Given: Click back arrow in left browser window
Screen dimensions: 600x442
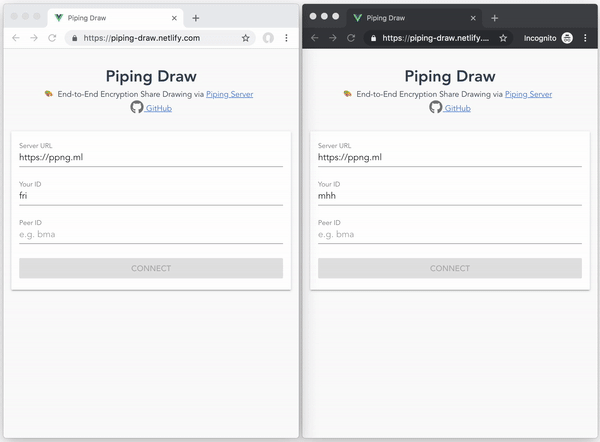Looking at the screenshot, I should pos(16,38).
